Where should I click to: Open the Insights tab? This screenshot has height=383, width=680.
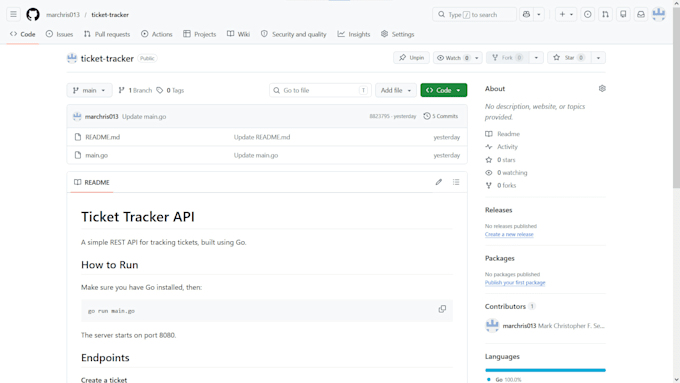pyautogui.click(x=354, y=34)
